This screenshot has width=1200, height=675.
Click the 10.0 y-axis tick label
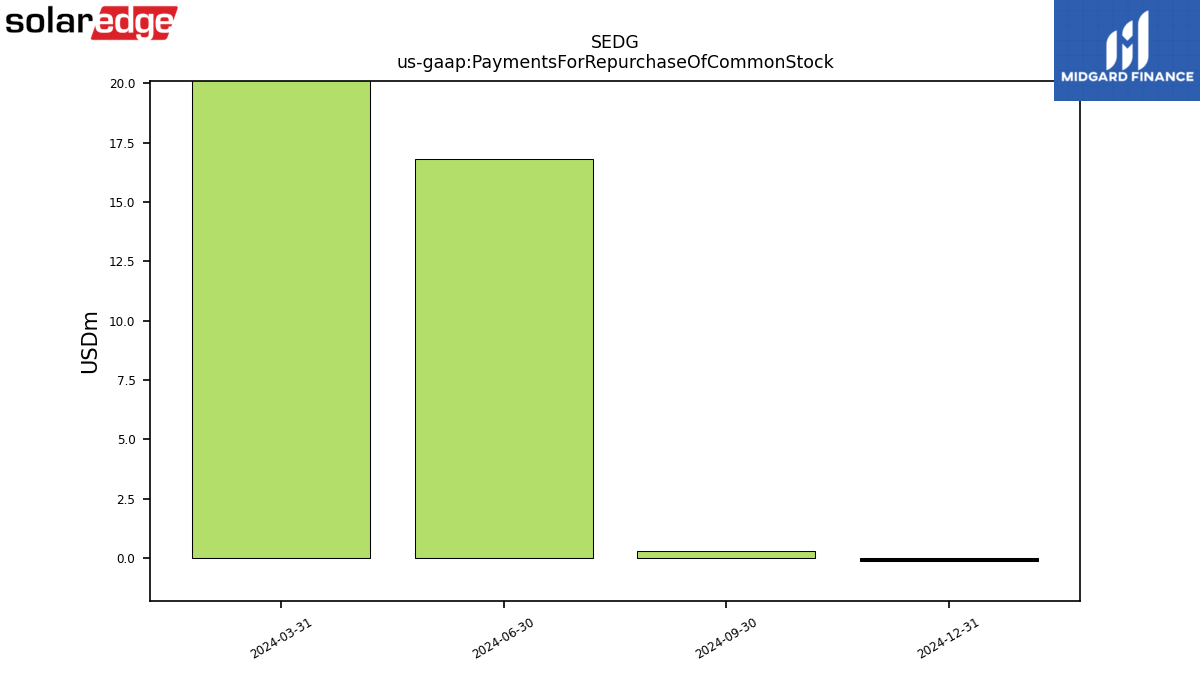[x=122, y=321]
